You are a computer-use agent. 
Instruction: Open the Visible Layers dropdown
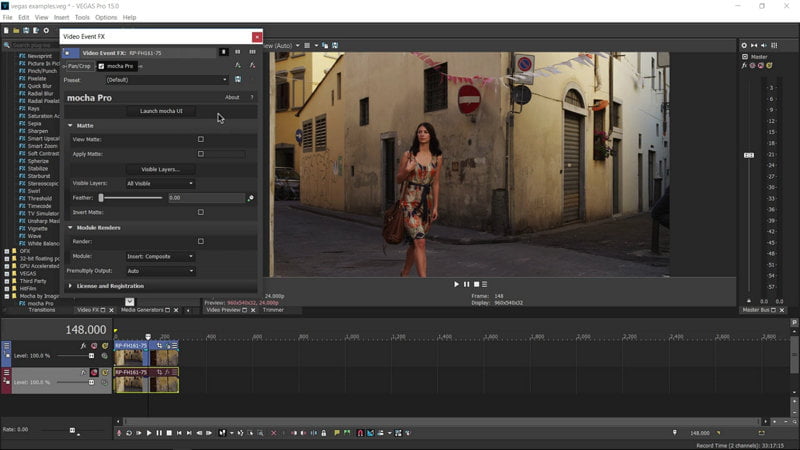pos(160,183)
